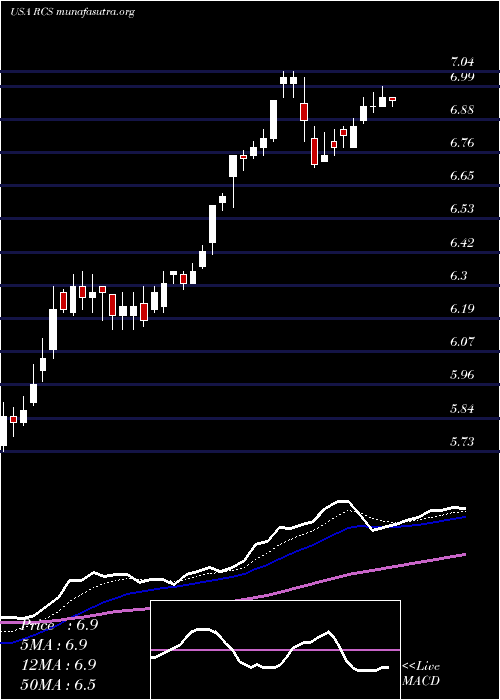Click the 6.53 price level label
Viewport: 500px width, 700px height.
(x=462, y=208)
